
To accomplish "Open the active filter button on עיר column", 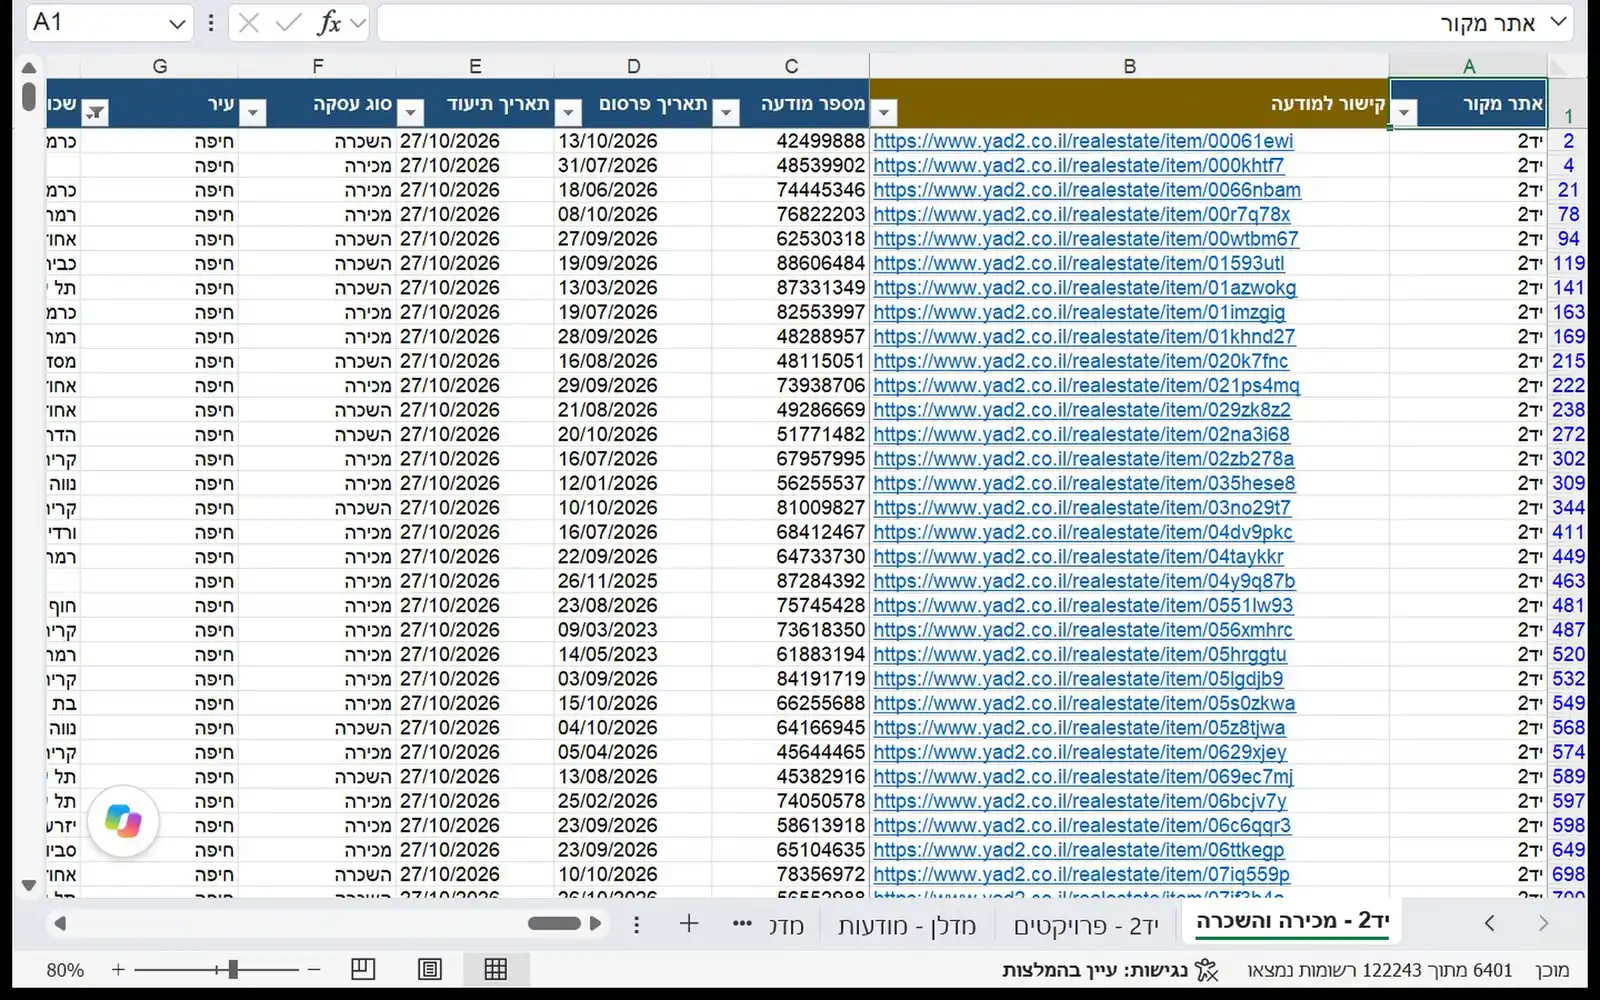I will point(95,112).
